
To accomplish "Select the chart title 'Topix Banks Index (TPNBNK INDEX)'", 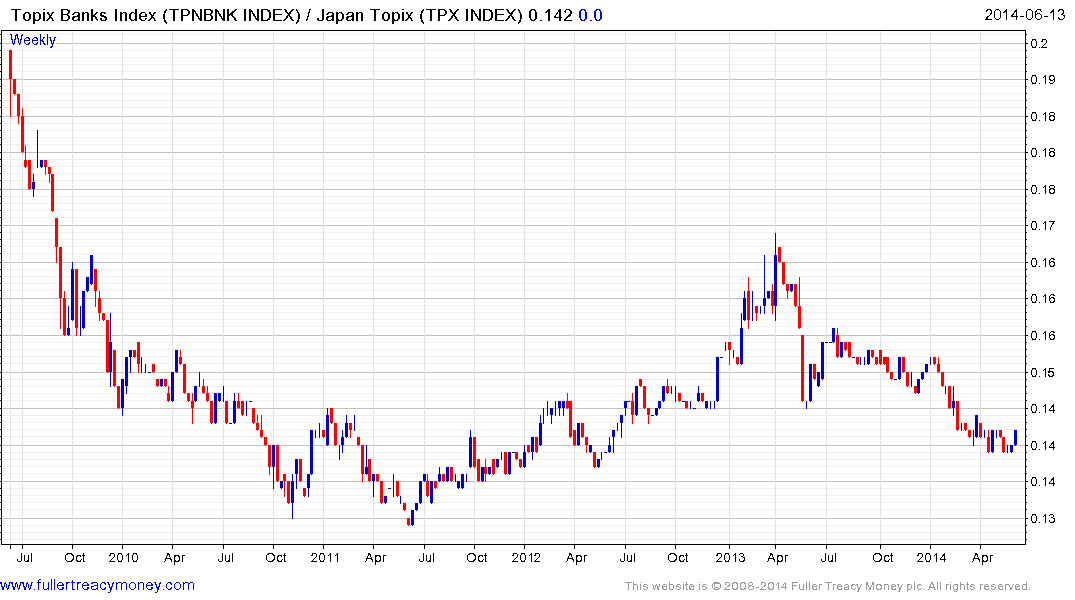I will click(156, 15).
